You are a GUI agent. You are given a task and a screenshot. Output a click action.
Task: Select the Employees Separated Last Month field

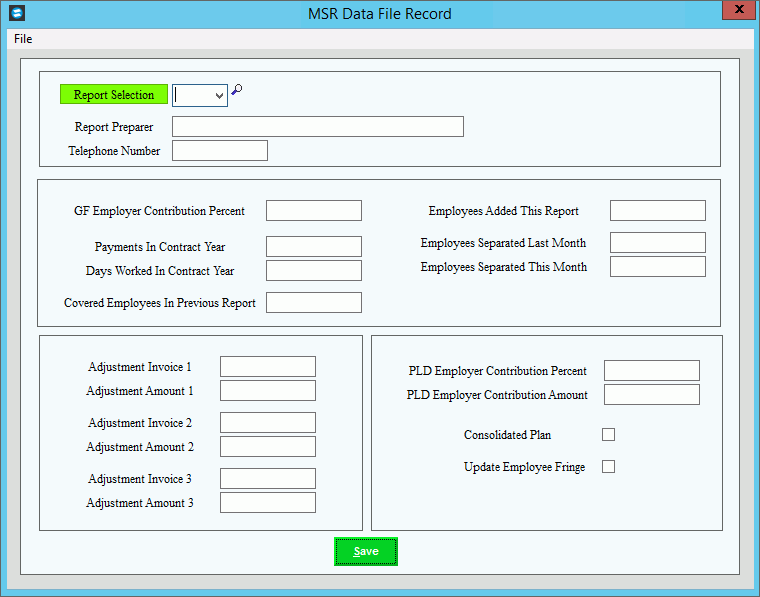click(657, 243)
